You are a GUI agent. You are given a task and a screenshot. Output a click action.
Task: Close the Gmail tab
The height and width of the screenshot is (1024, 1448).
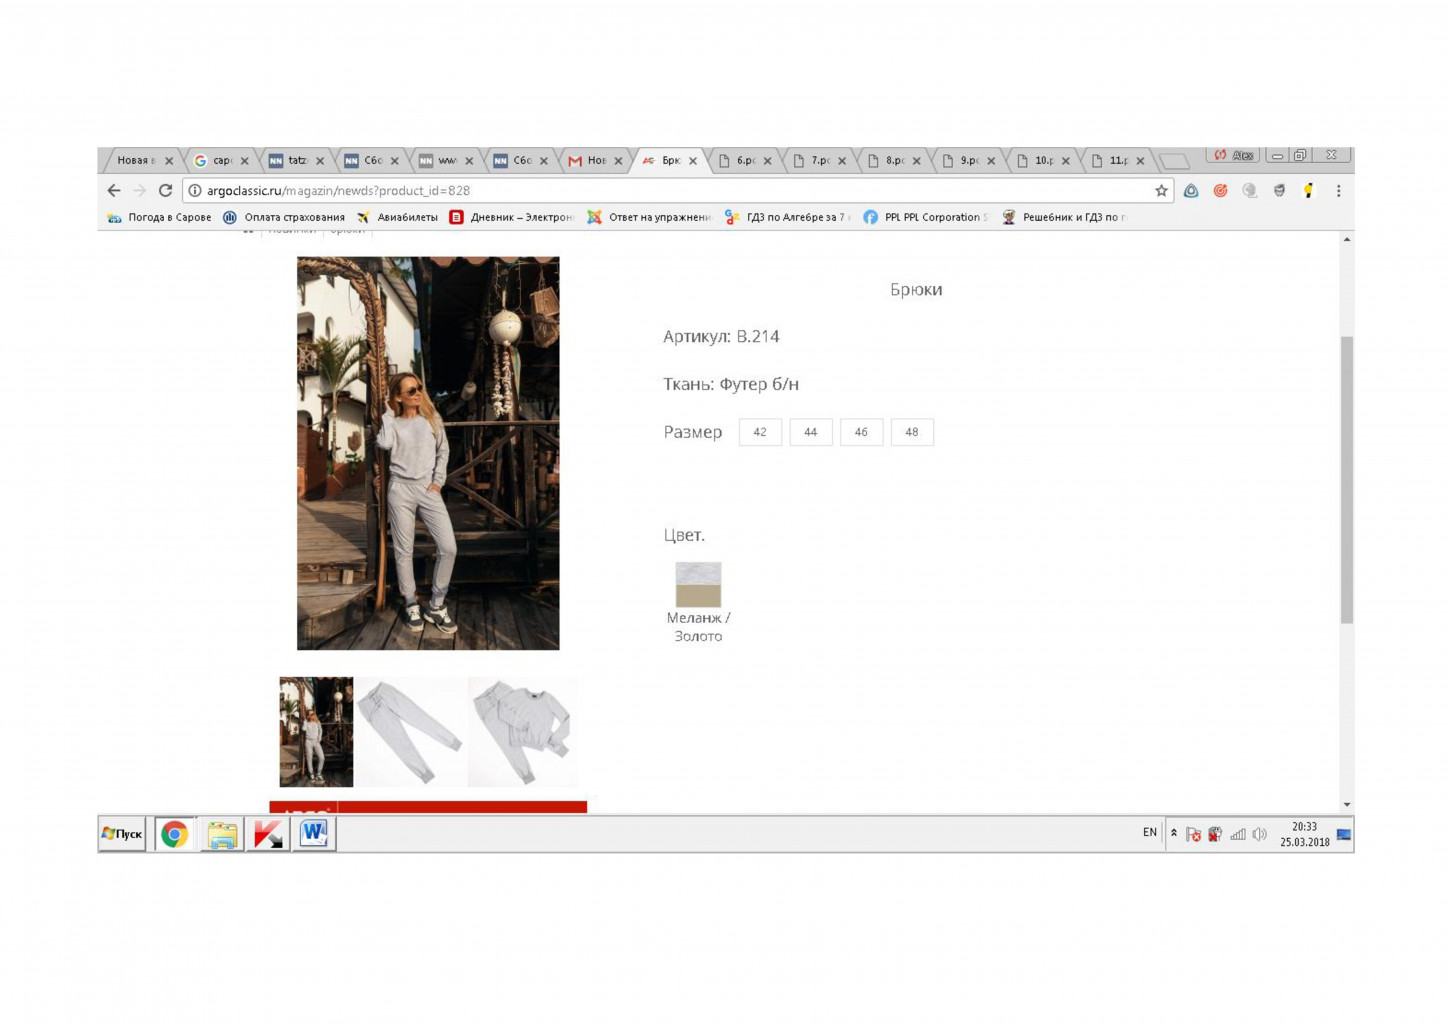pyautogui.click(x=618, y=160)
